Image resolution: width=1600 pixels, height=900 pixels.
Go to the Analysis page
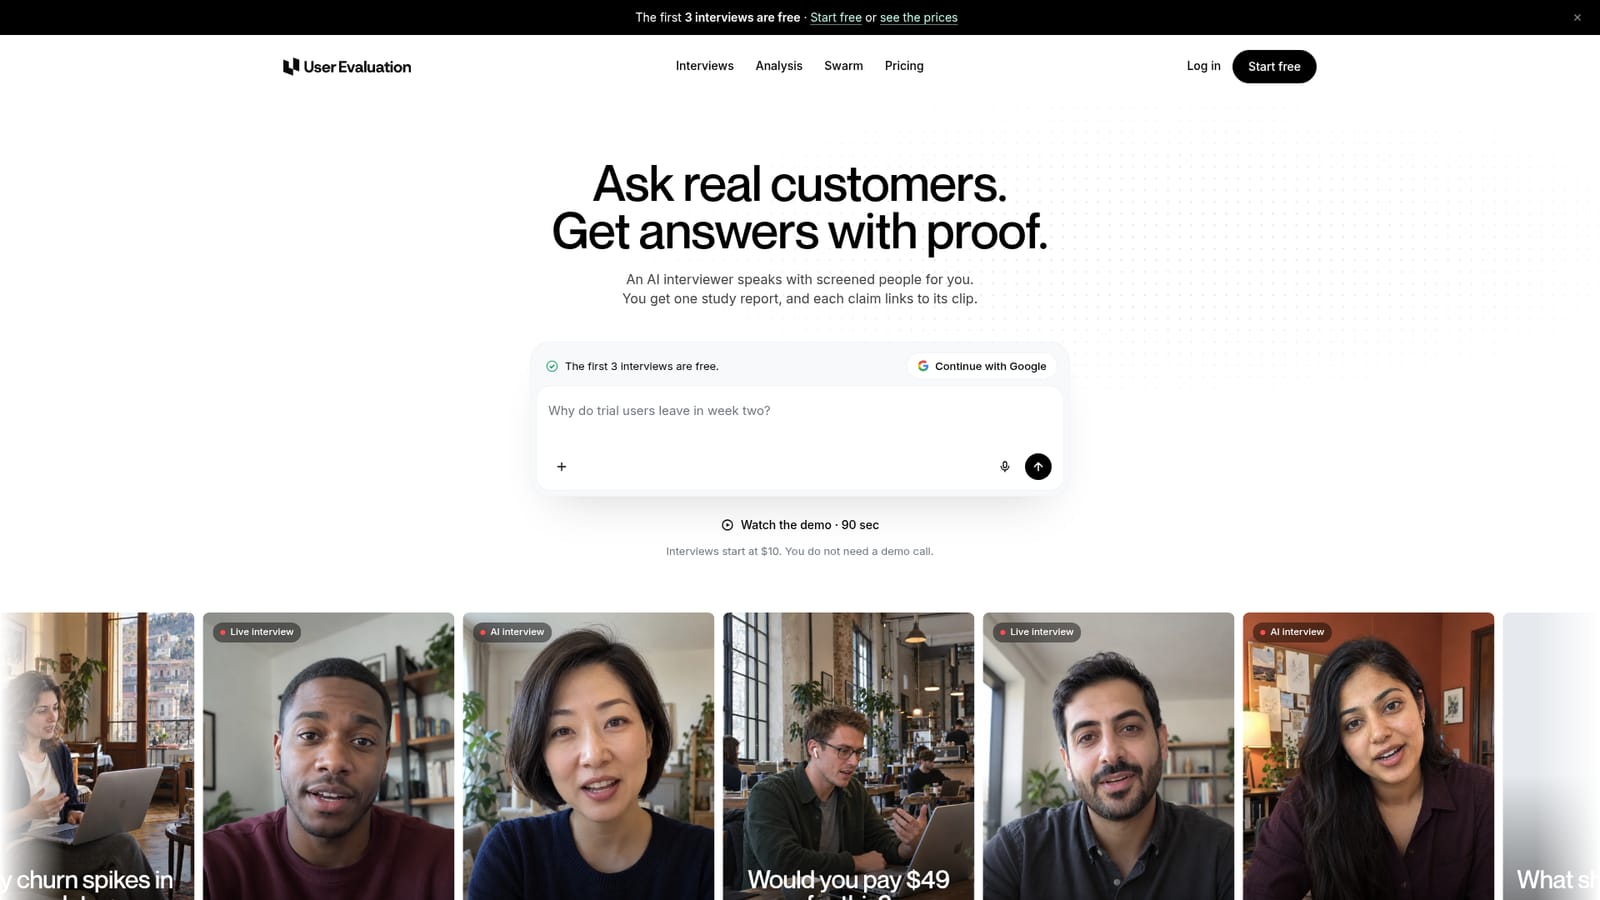[x=779, y=66]
